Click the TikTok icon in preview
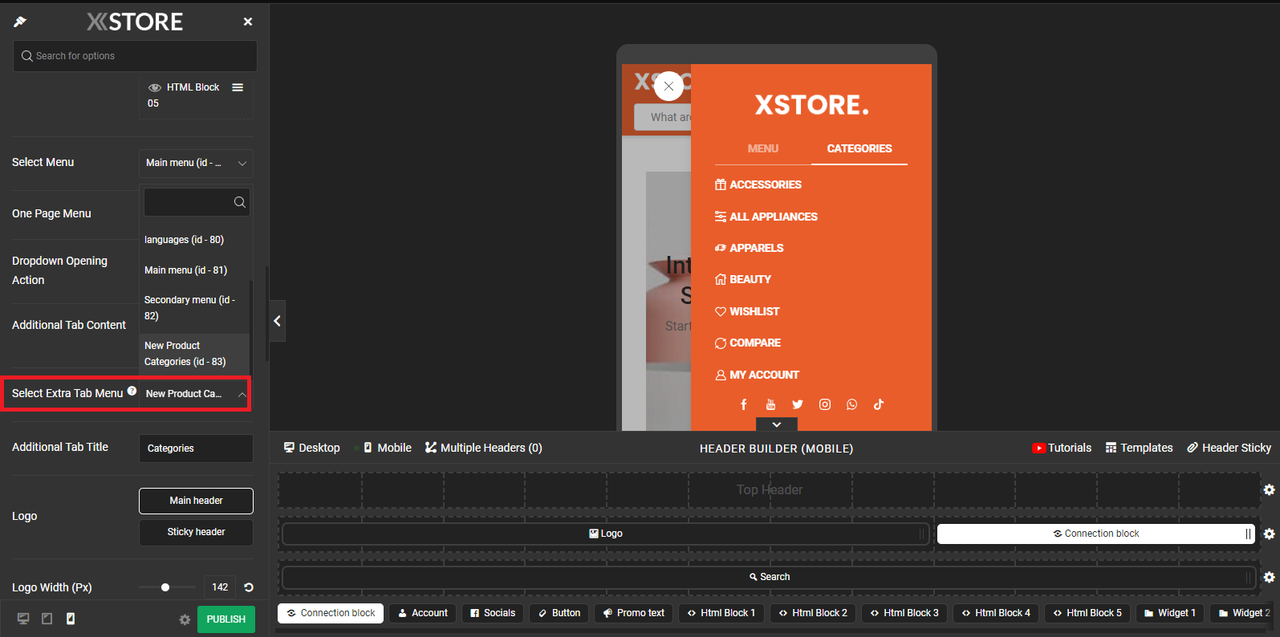 point(878,405)
